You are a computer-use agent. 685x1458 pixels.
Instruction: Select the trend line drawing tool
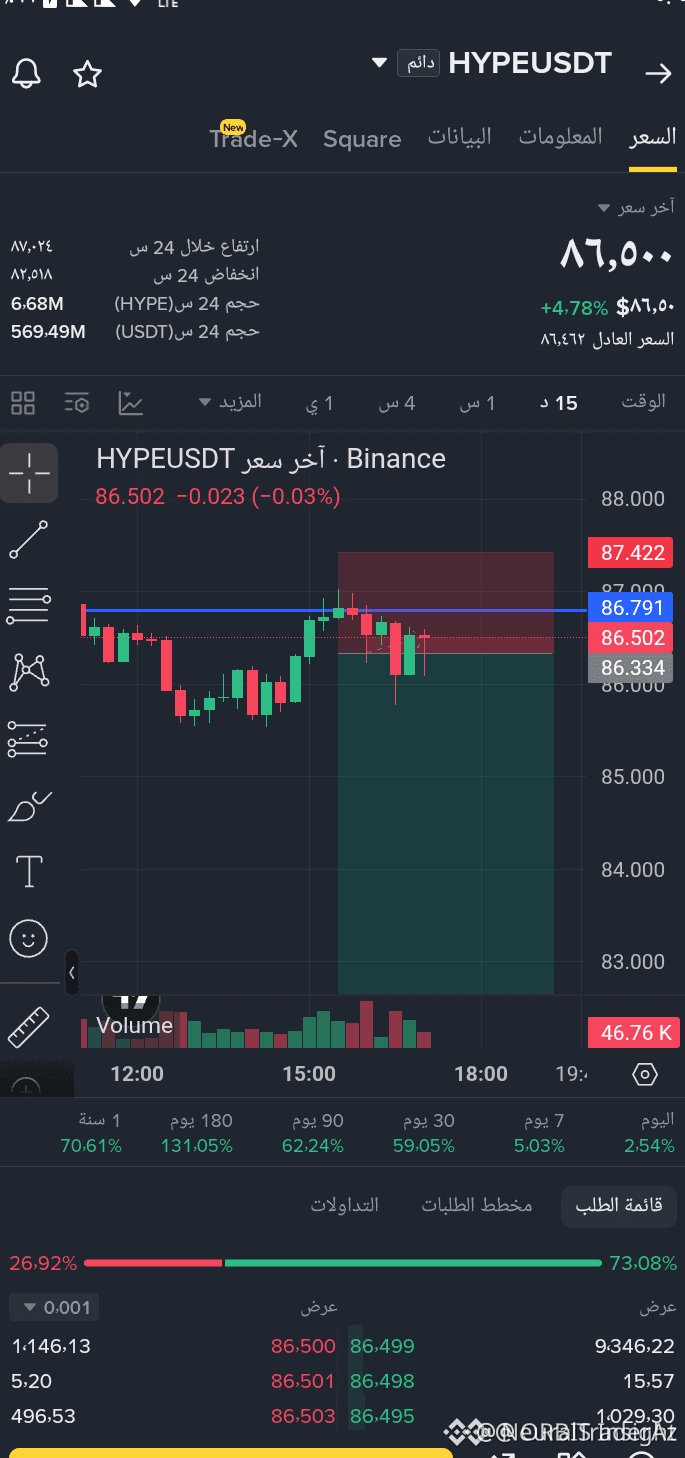click(x=29, y=539)
